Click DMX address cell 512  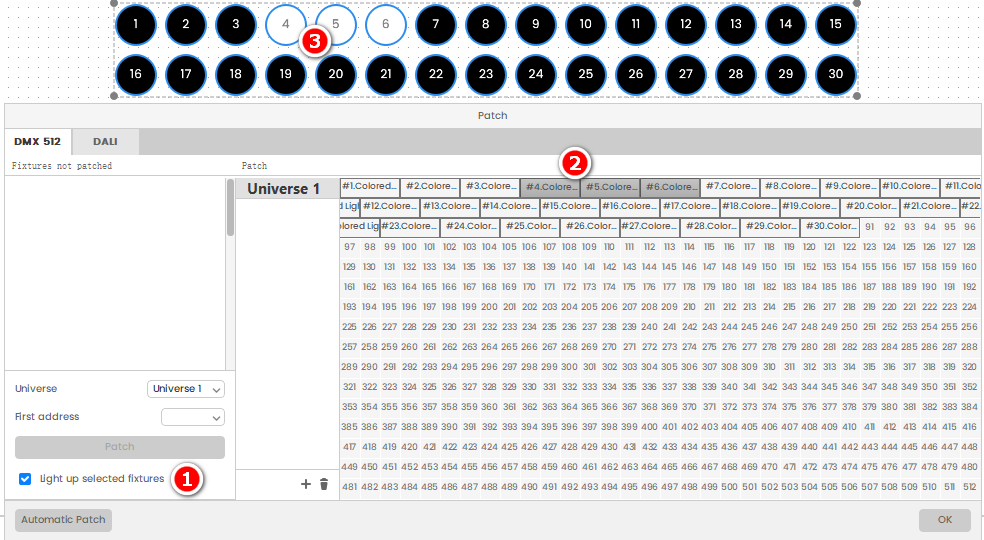[968, 487]
